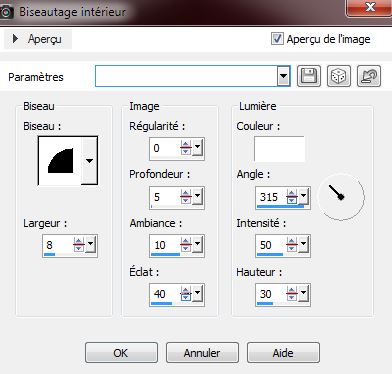Click the Annuler button

[202, 353]
